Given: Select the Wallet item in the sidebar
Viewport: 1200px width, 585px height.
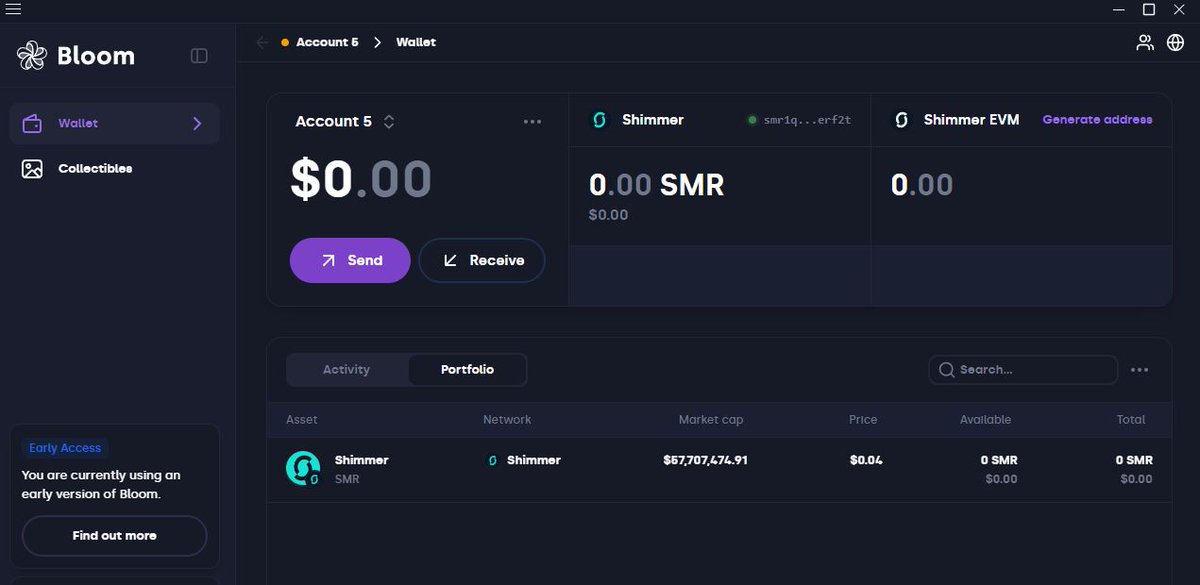Looking at the screenshot, I should click(115, 124).
